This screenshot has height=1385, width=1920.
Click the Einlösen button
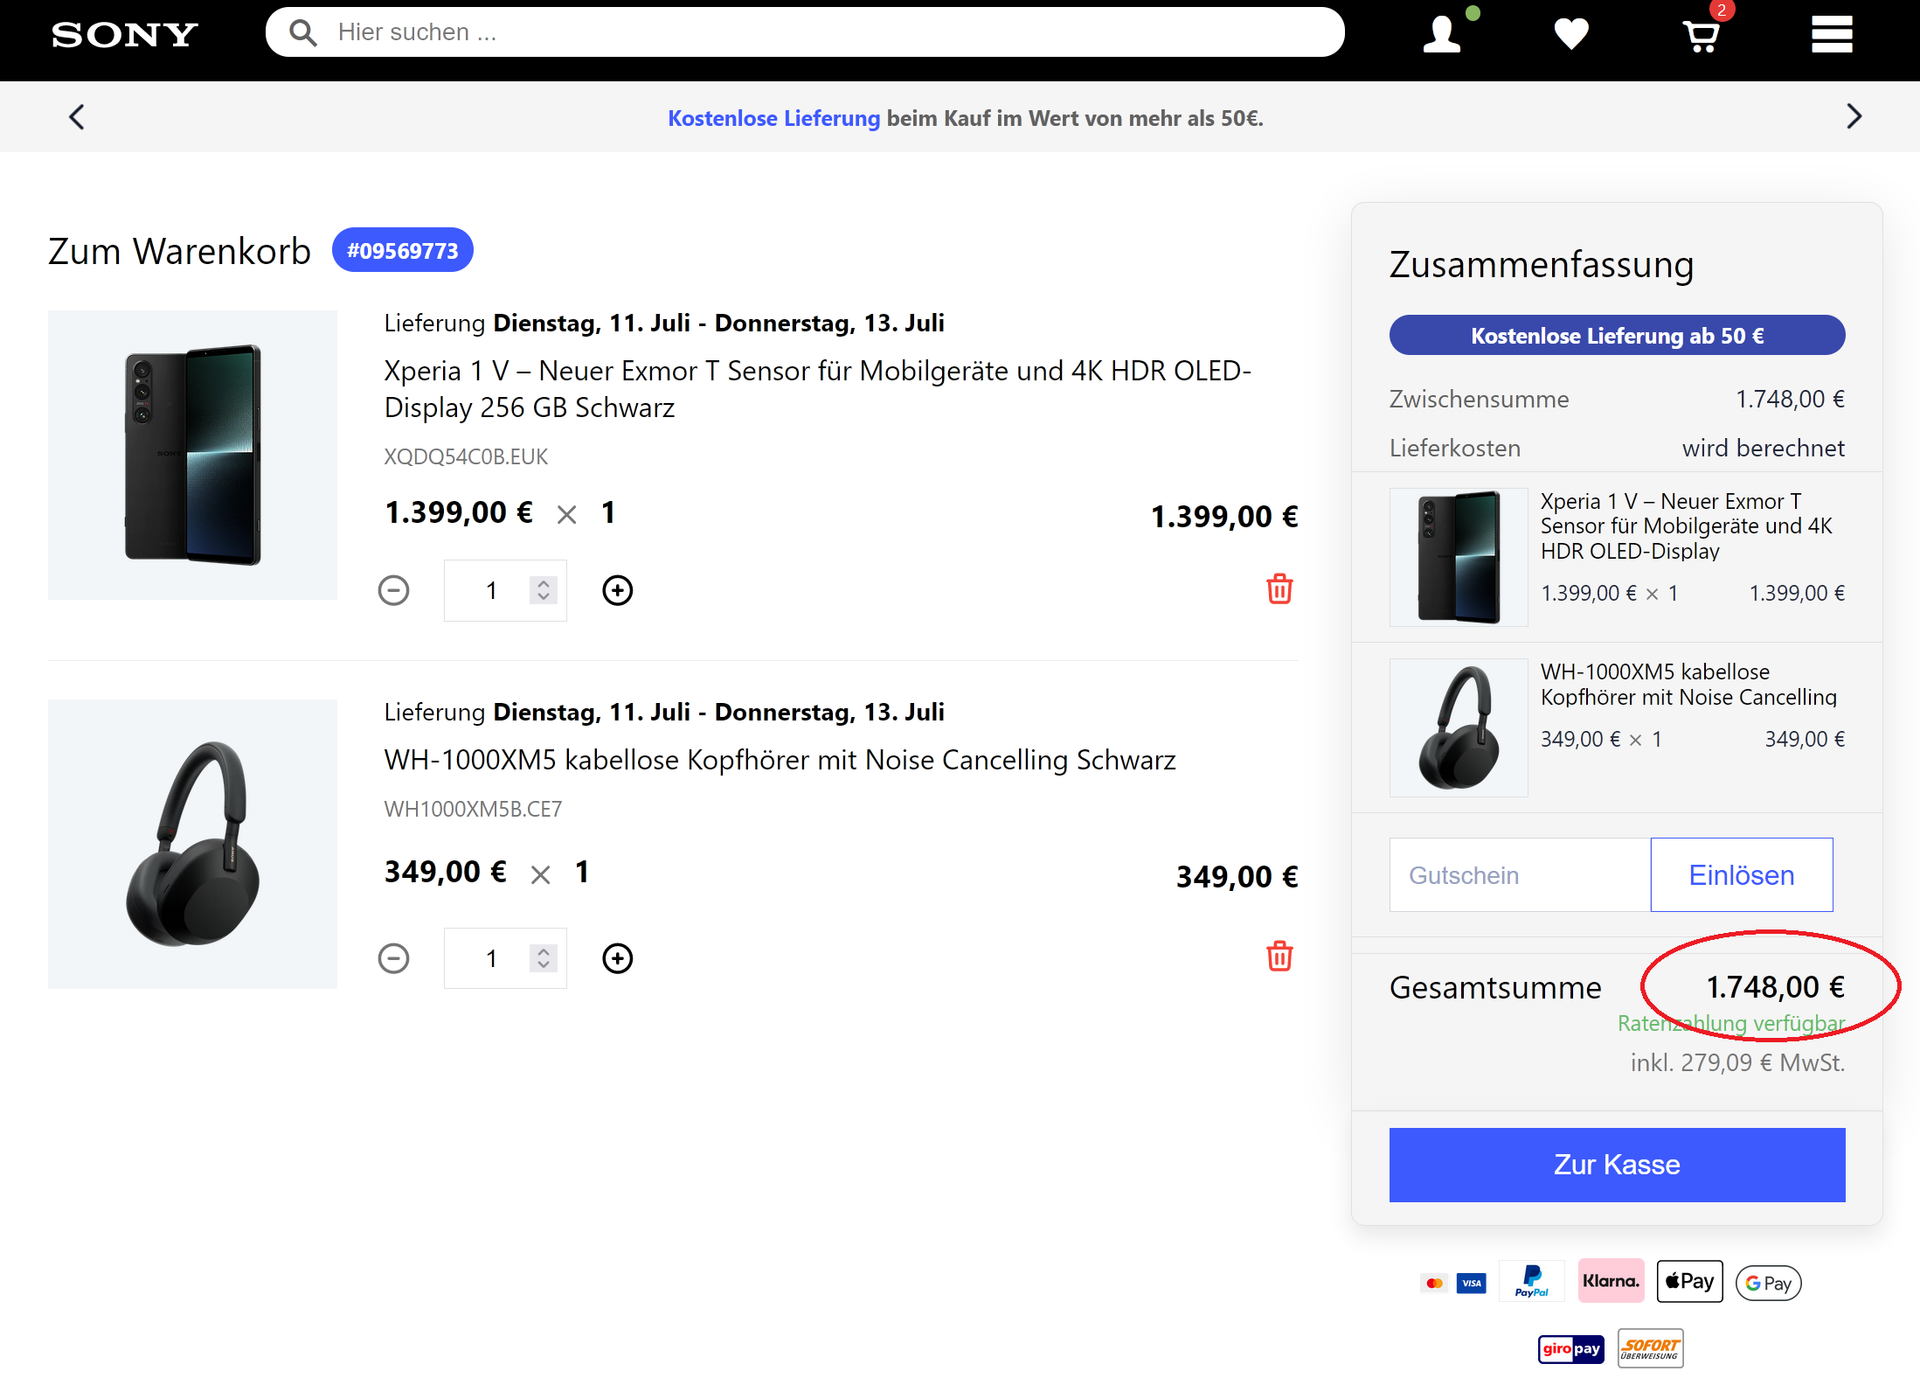pyautogui.click(x=1741, y=875)
